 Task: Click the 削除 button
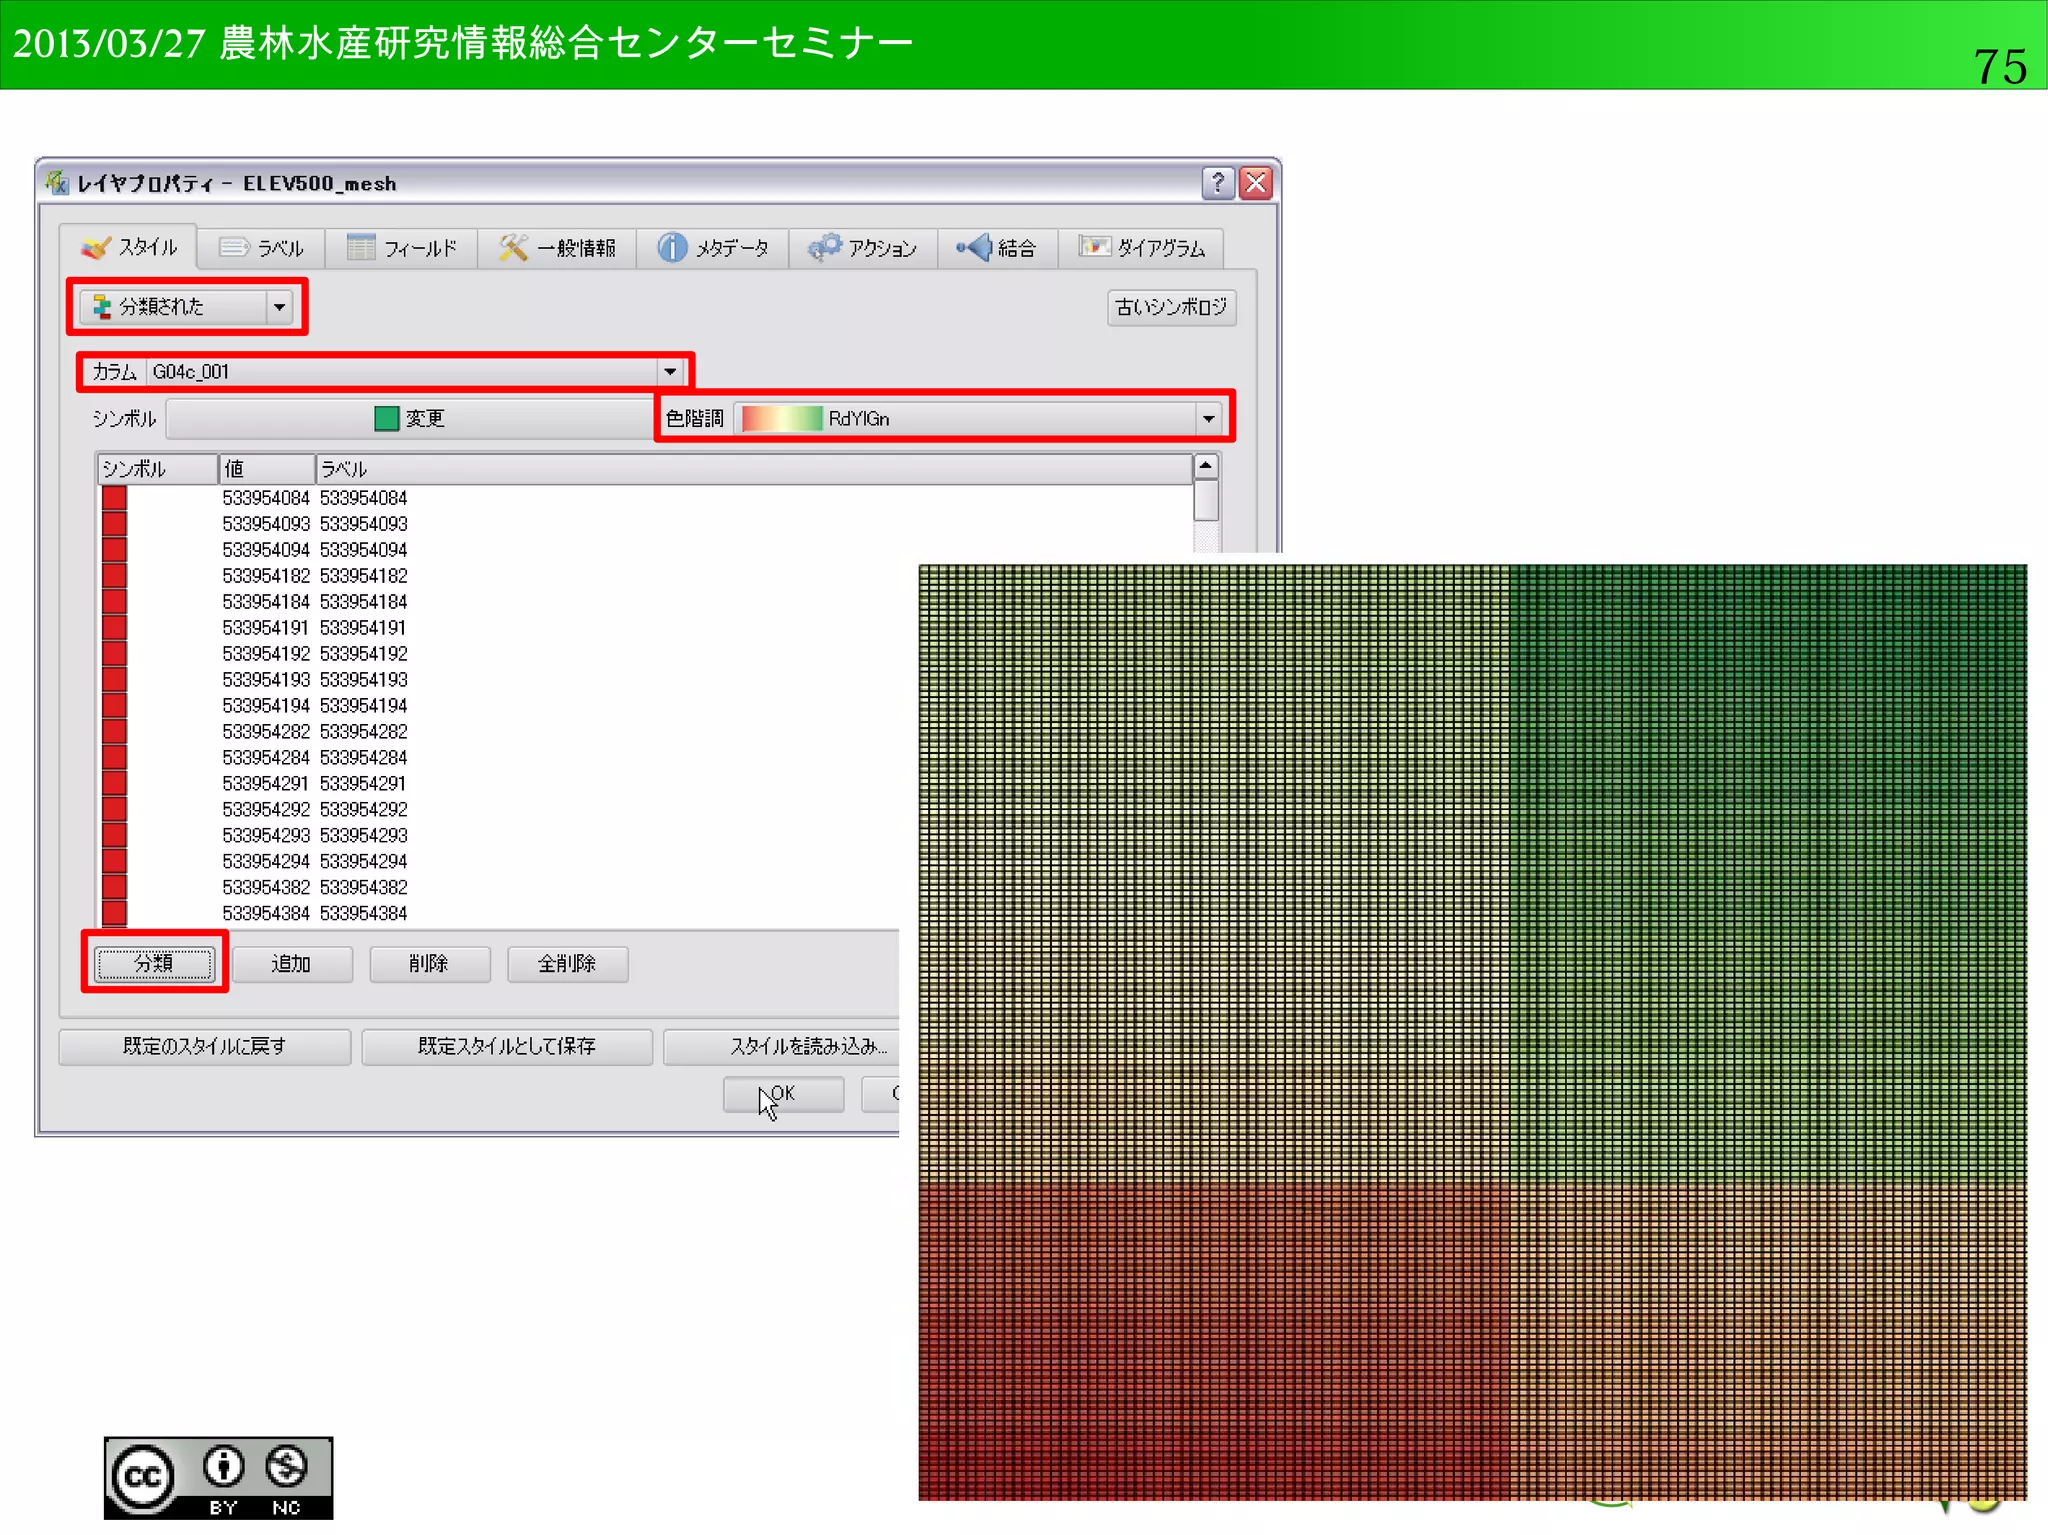pos(430,964)
